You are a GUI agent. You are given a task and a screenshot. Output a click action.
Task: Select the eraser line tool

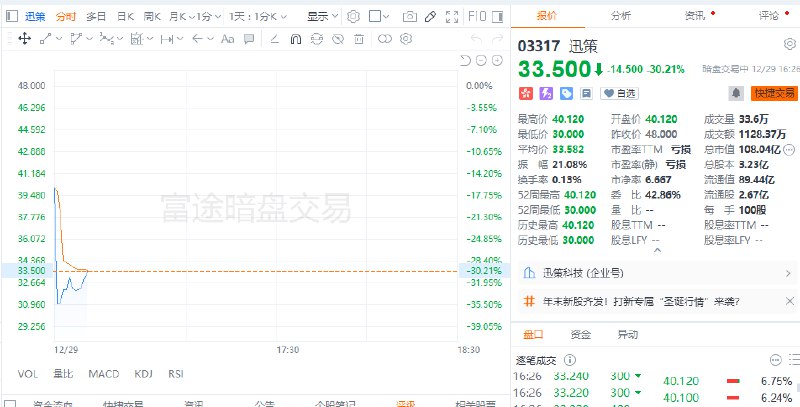(x=274, y=39)
